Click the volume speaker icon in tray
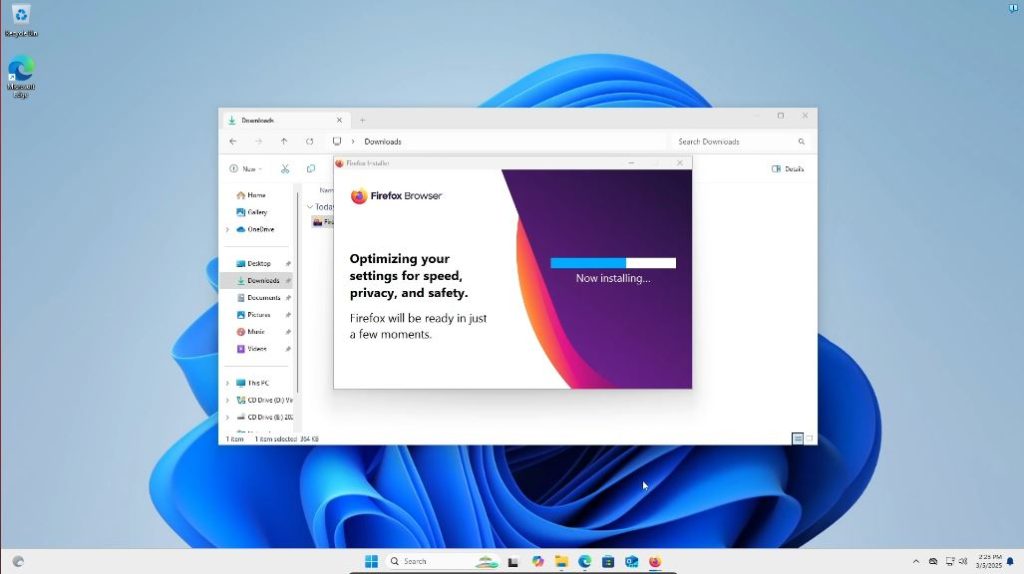This screenshot has width=1024, height=574. tap(963, 562)
